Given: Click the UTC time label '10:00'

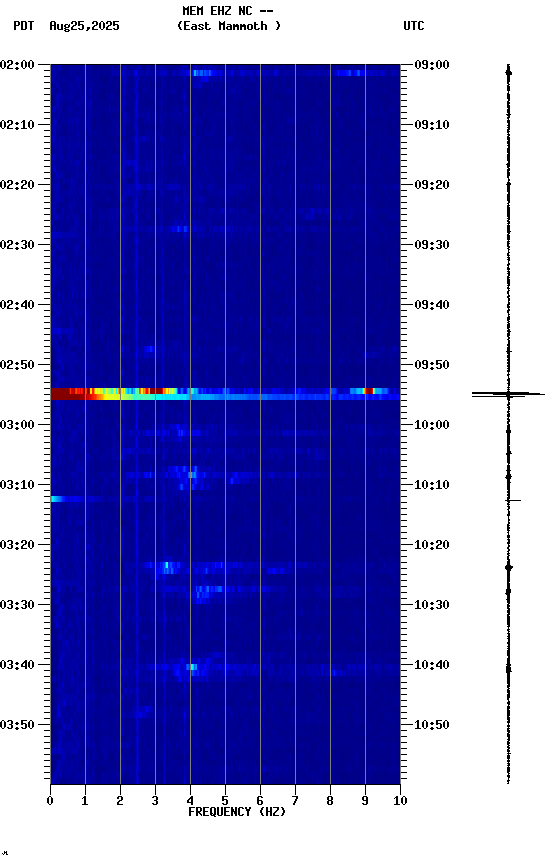Looking at the screenshot, I should 432,425.
